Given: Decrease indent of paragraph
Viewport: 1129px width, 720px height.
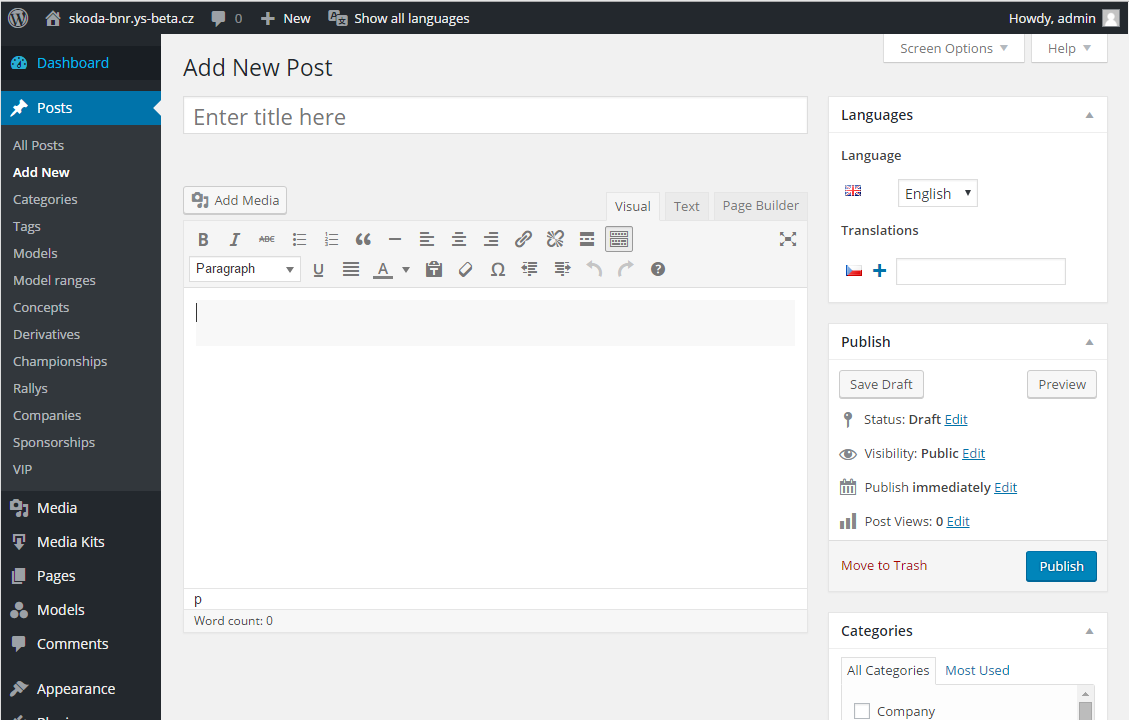Looking at the screenshot, I should (529, 269).
